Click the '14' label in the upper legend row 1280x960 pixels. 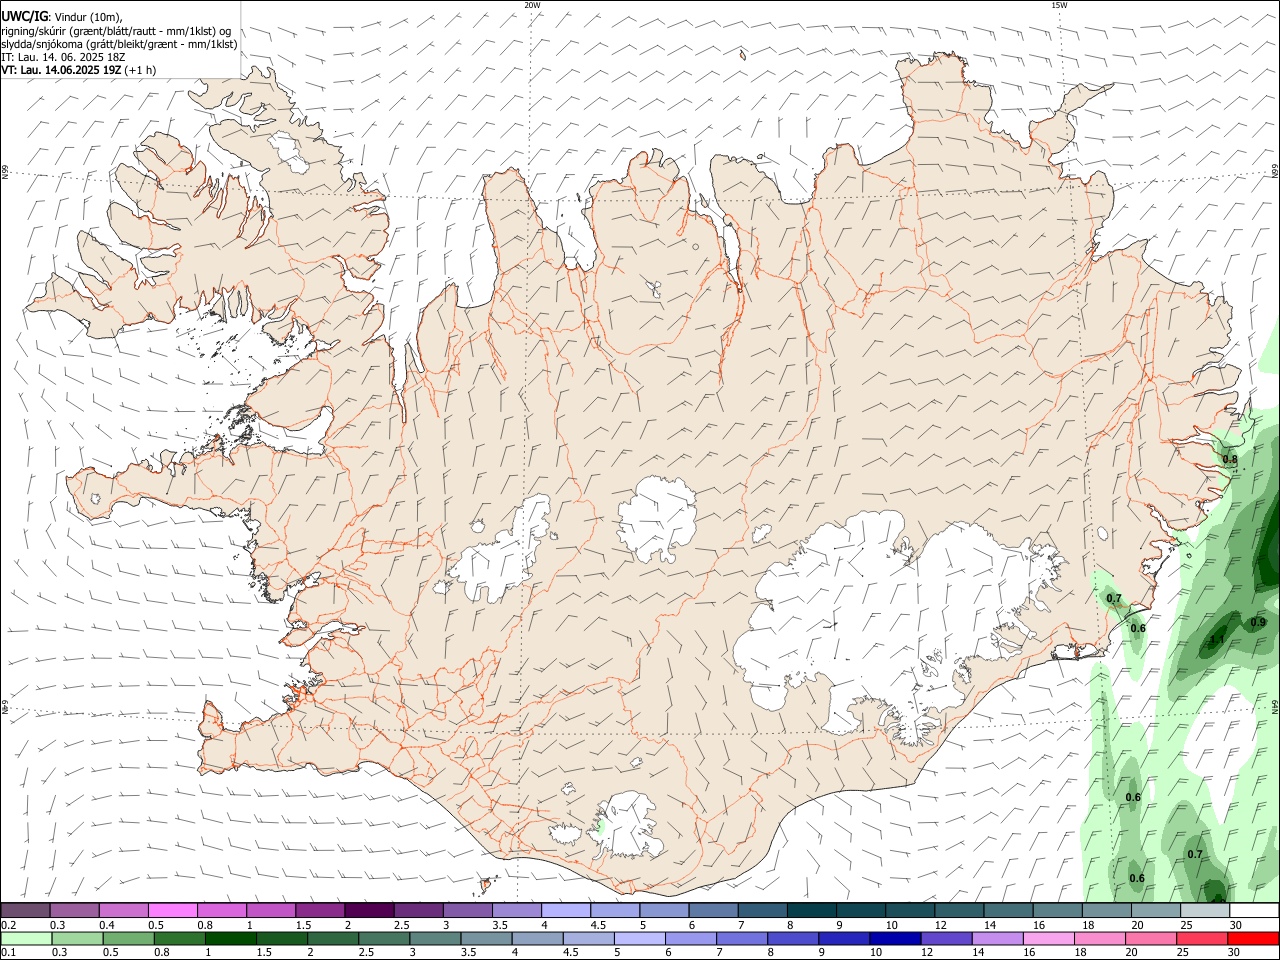(x=989, y=925)
